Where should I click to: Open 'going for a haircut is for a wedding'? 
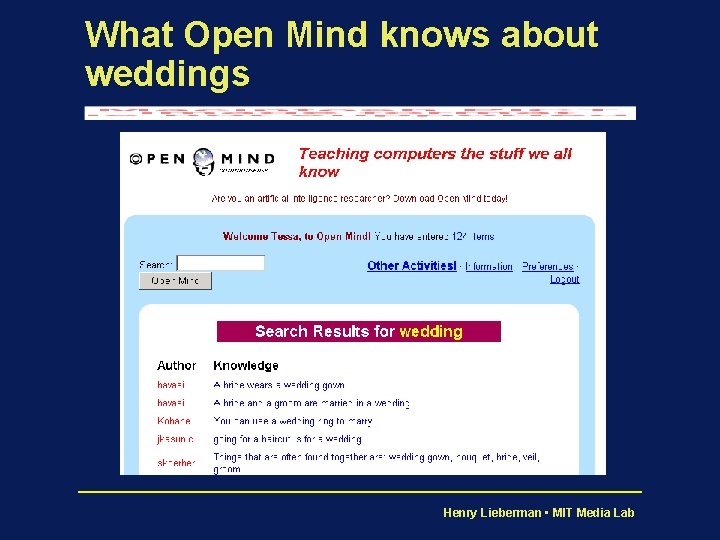287,439
